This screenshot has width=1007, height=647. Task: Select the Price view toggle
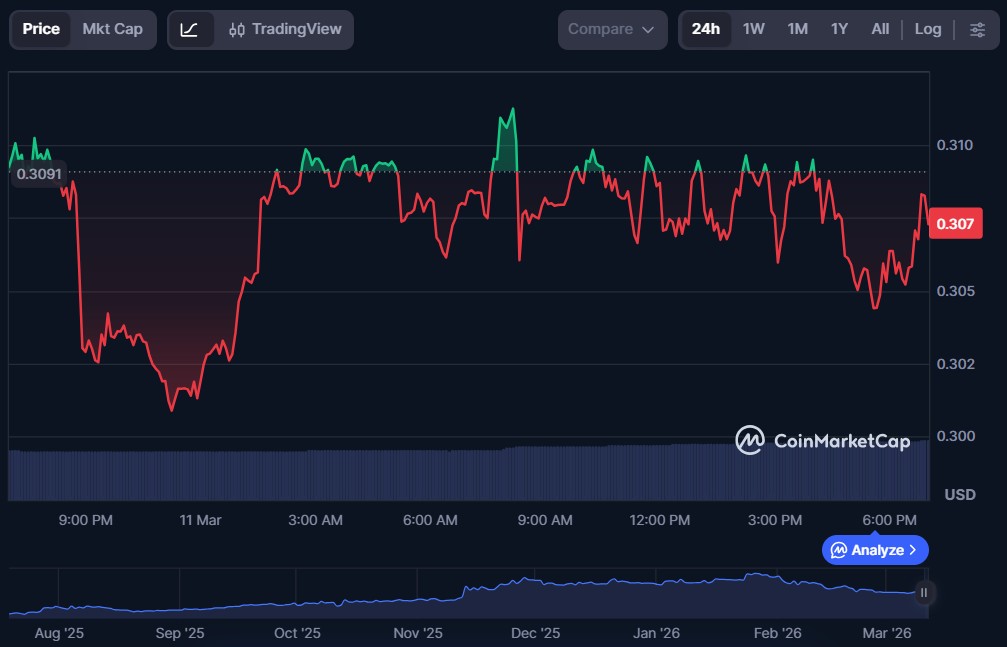41,30
